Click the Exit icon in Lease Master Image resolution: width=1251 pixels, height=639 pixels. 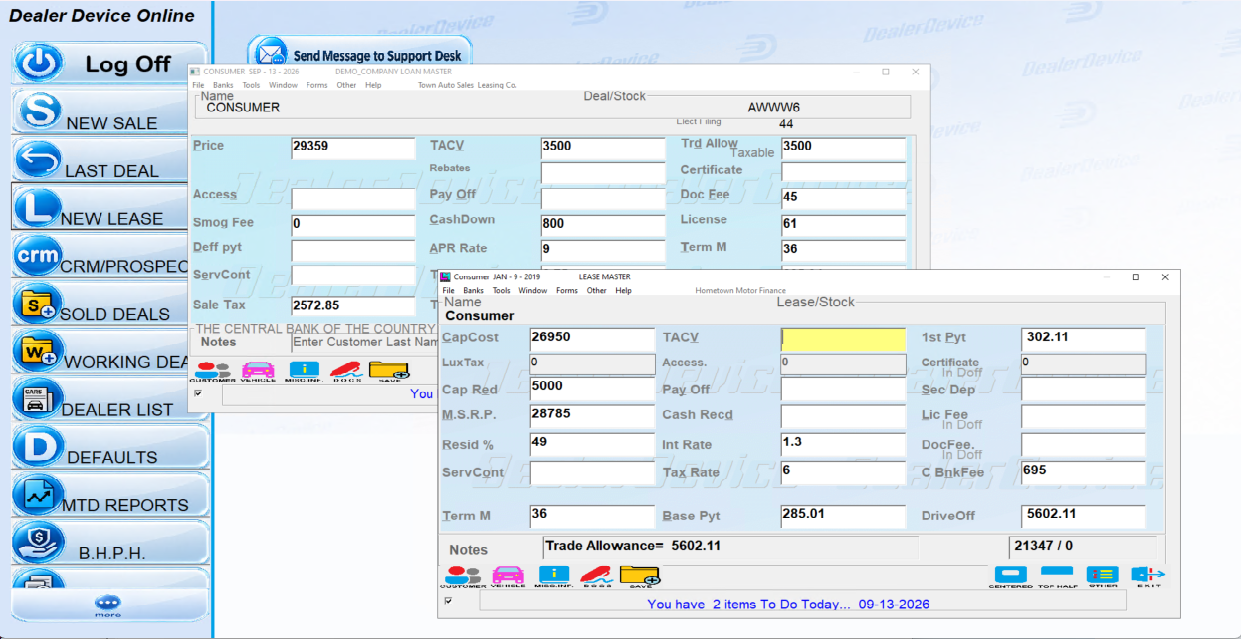click(1148, 577)
